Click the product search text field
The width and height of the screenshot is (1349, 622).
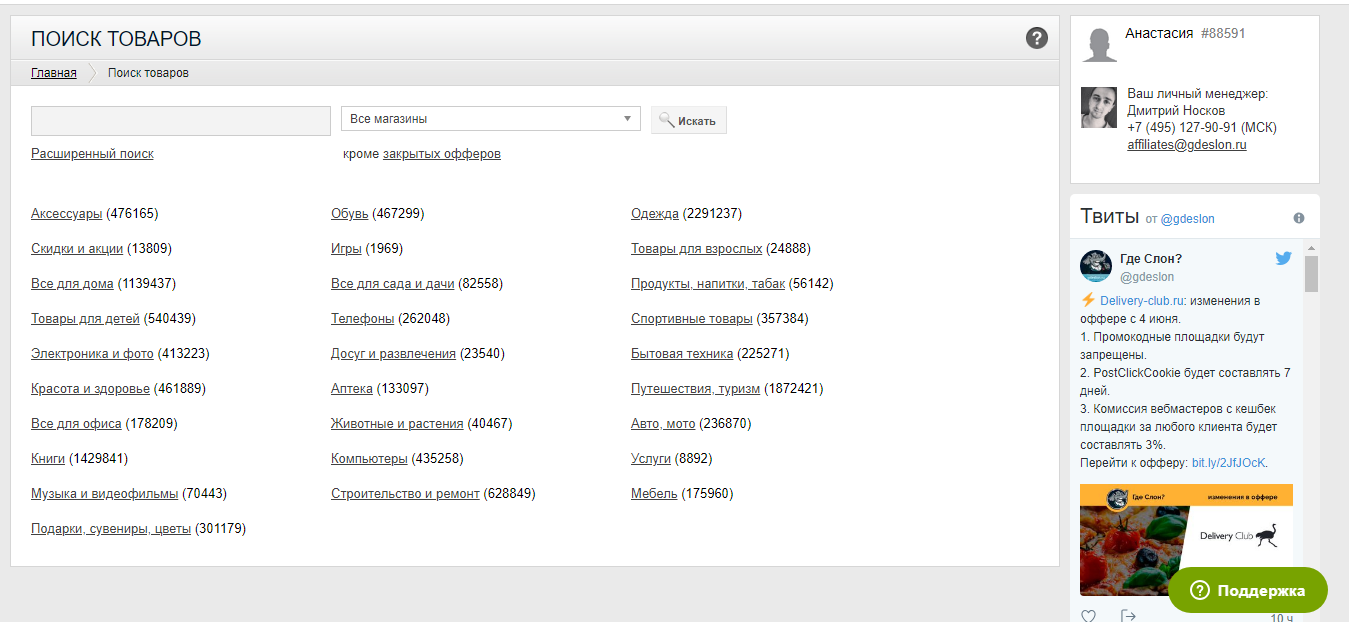tap(180, 120)
